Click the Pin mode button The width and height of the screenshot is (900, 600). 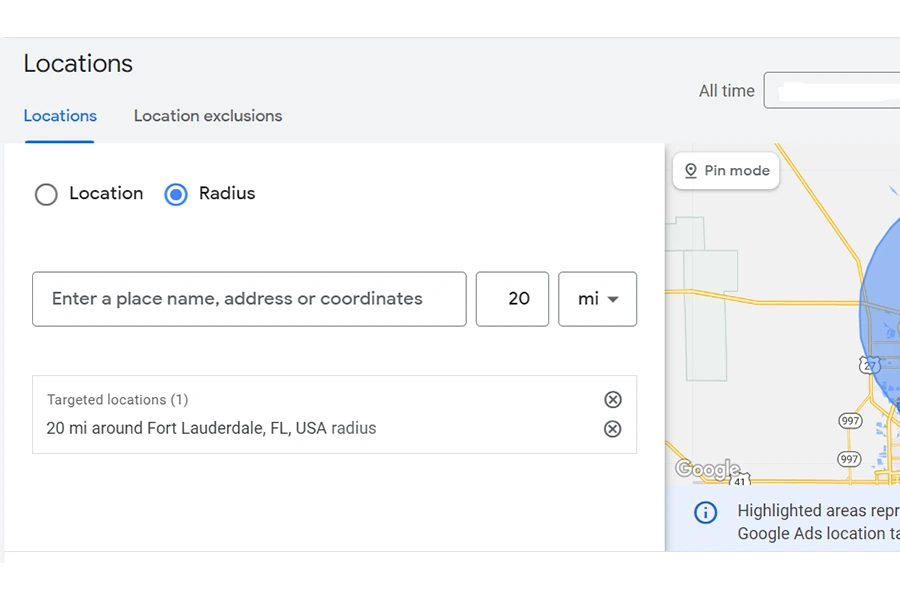tap(726, 171)
